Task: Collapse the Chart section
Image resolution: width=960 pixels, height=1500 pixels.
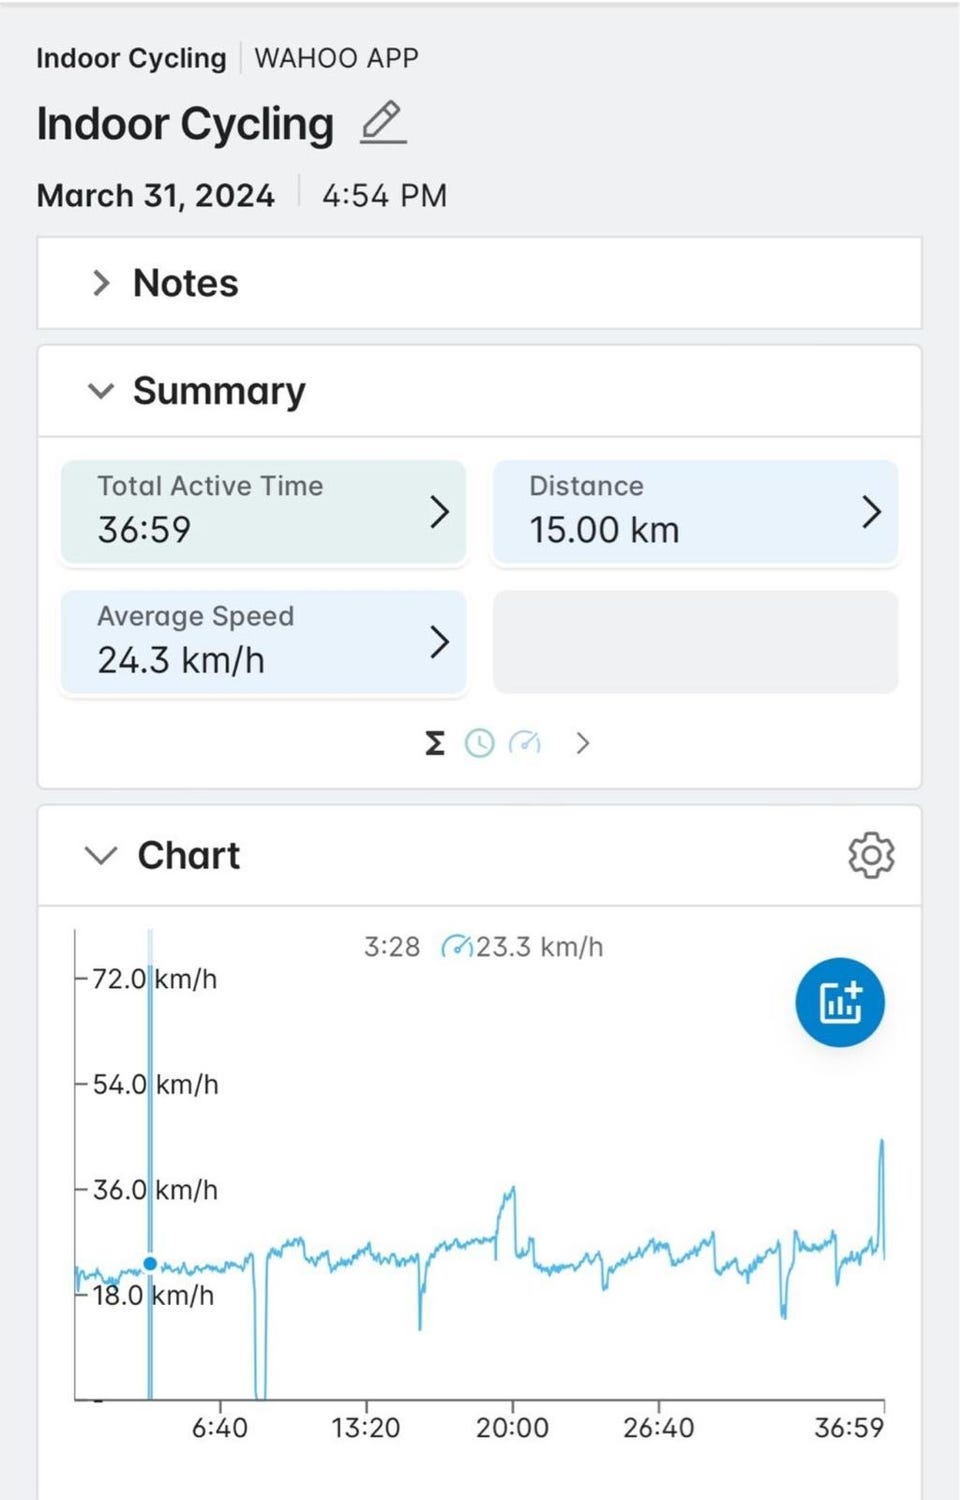Action: coord(101,856)
